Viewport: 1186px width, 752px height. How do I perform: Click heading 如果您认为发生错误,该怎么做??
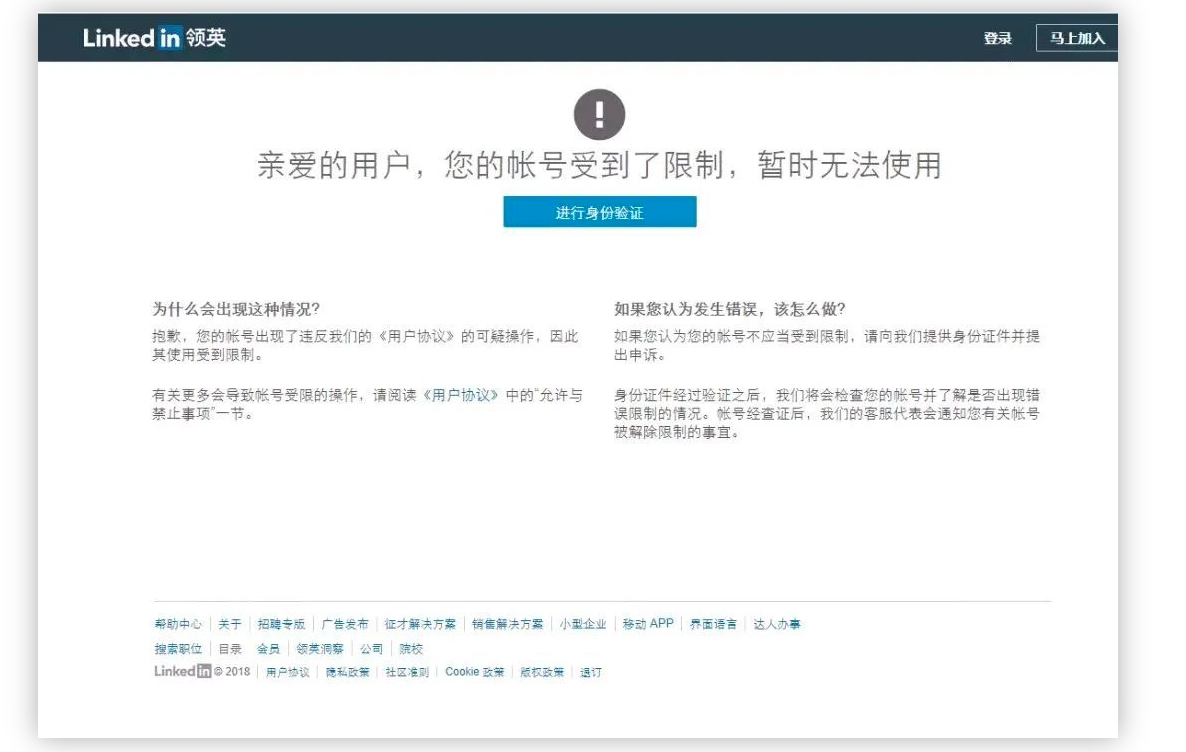point(730,309)
